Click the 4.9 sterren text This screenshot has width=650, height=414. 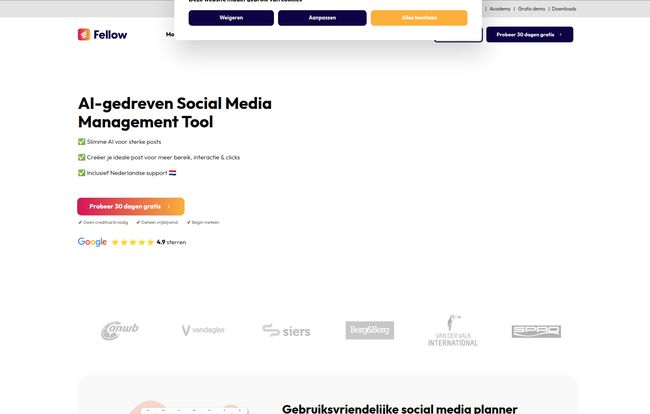(x=171, y=242)
